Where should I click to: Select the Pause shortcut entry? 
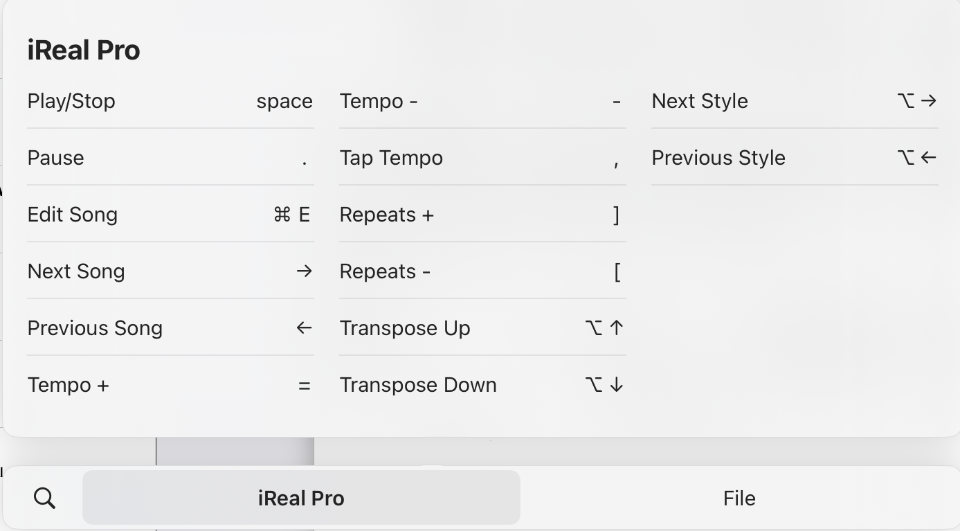tap(170, 158)
